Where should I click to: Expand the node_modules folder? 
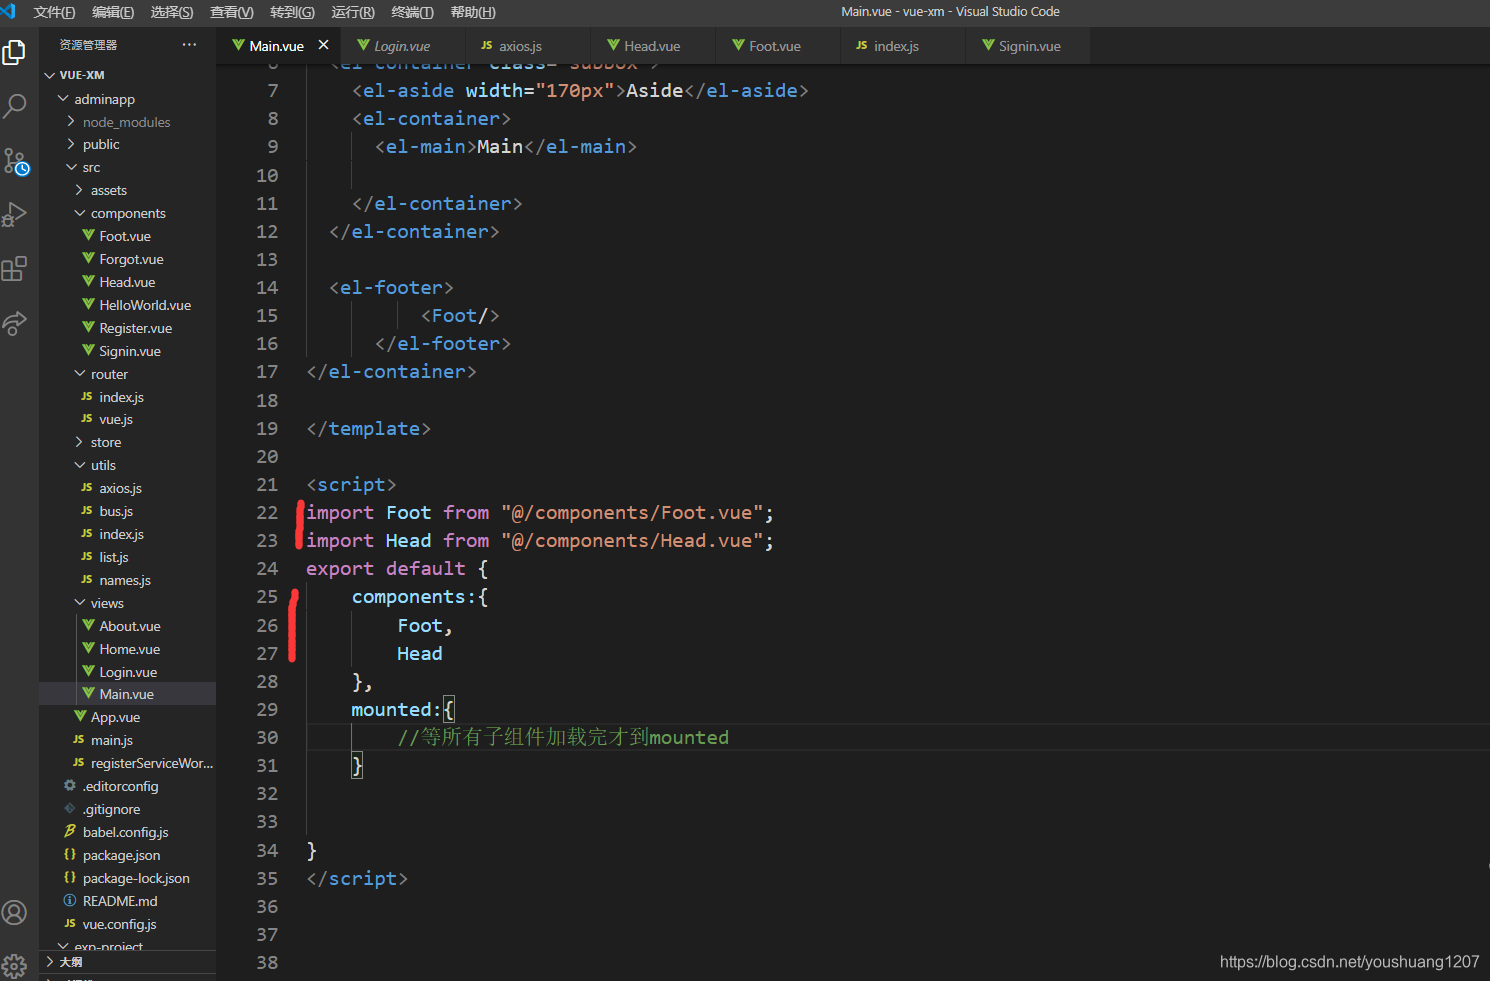point(127,122)
